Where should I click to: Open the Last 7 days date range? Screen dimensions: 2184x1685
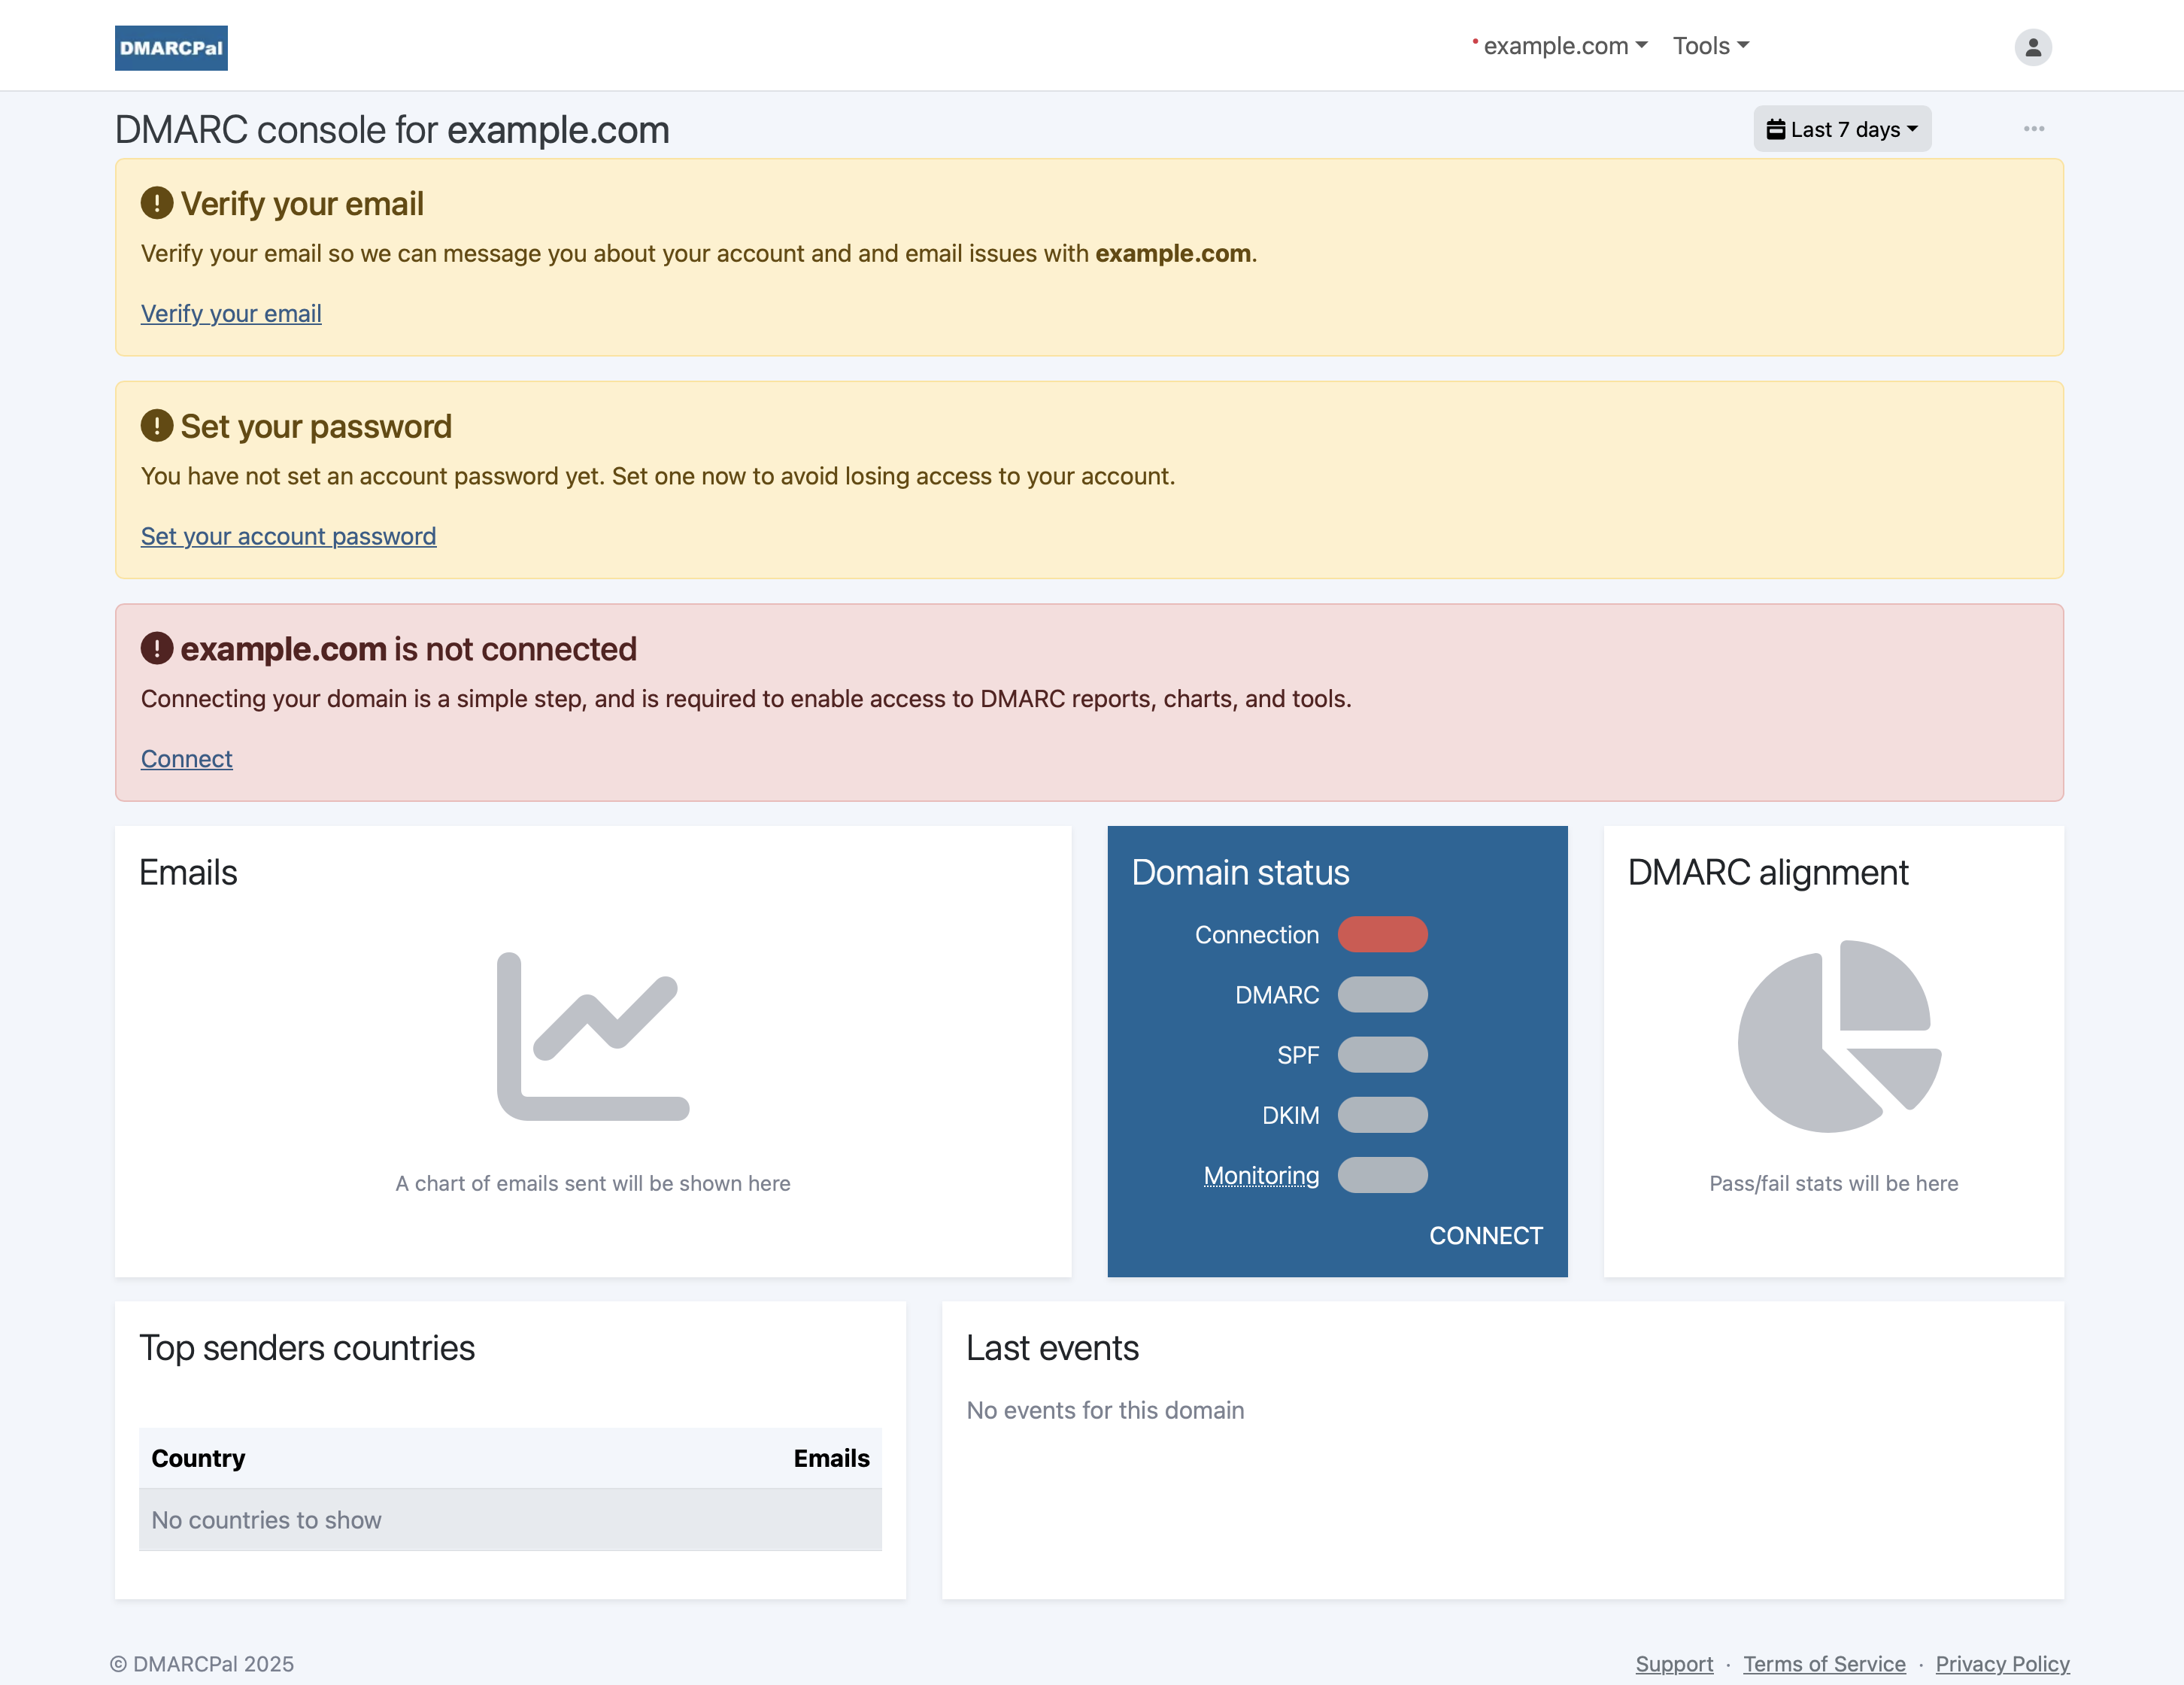pyautogui.click(x=1841, y=129)
